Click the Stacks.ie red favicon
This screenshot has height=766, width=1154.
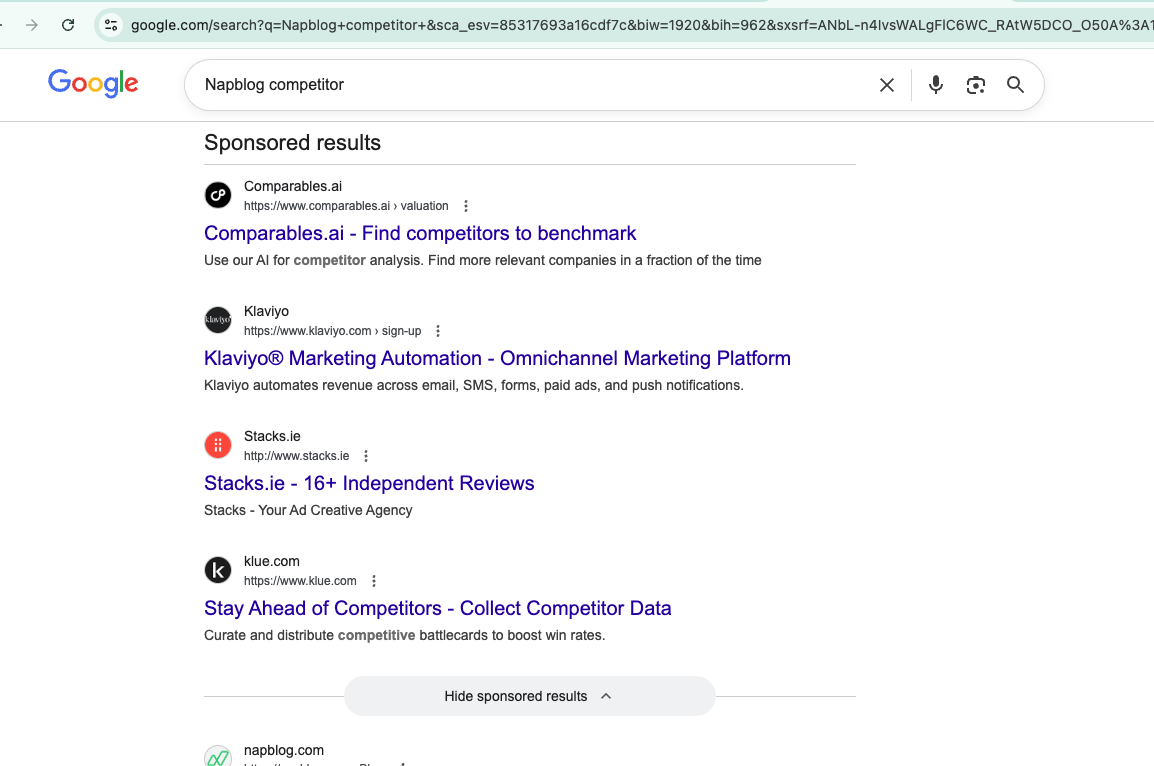218,445
